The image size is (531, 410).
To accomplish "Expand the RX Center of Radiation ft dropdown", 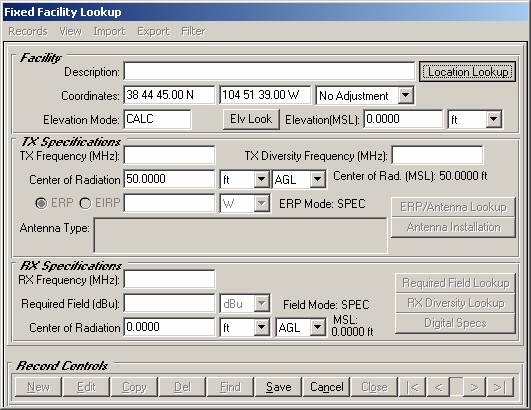I will pyautogui.click(x=261, y=327).
